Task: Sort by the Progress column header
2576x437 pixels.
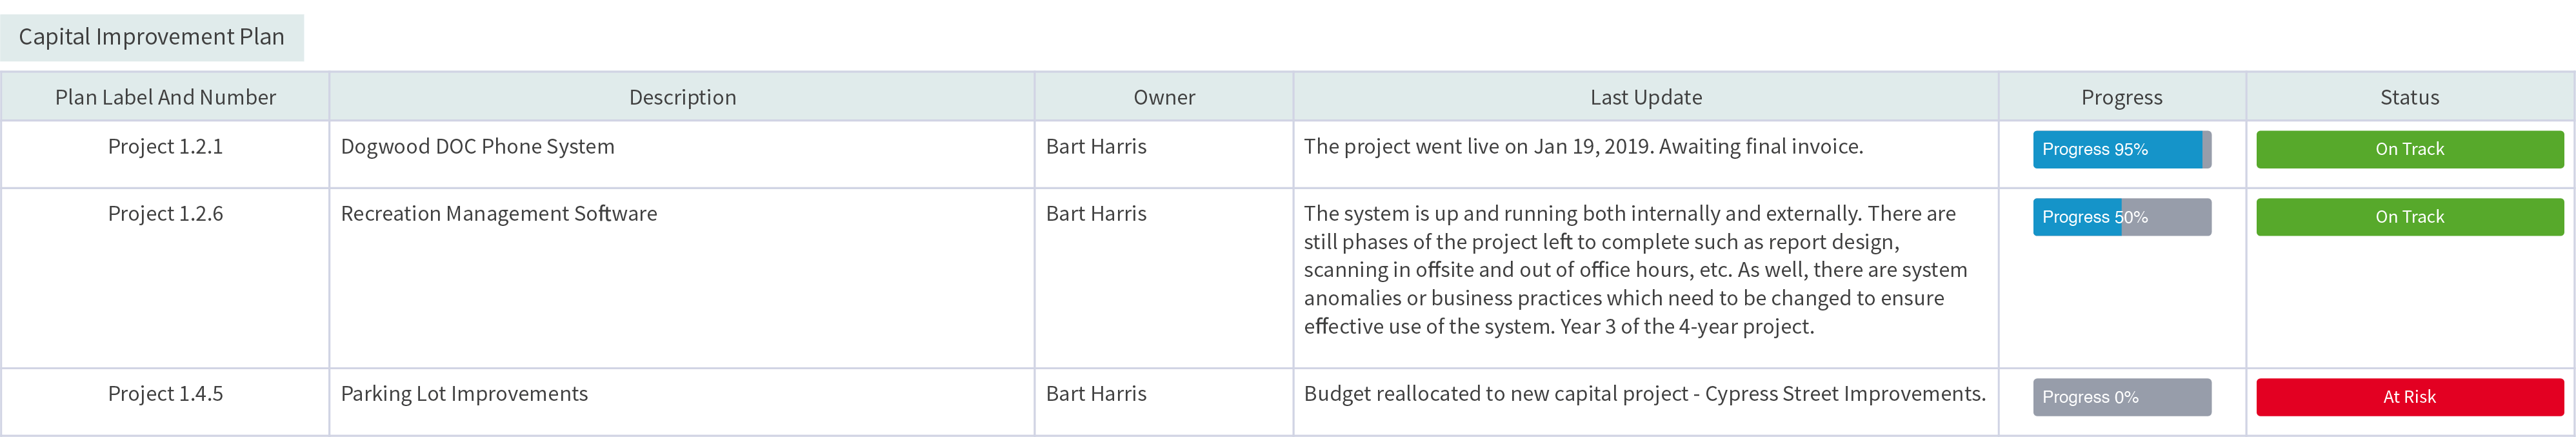Action: pyautogui.click(x=2121, y=97)
